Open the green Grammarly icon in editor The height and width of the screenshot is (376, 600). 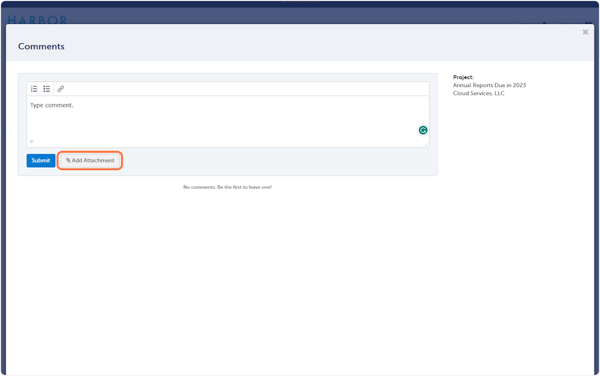[x=423, y=130]
